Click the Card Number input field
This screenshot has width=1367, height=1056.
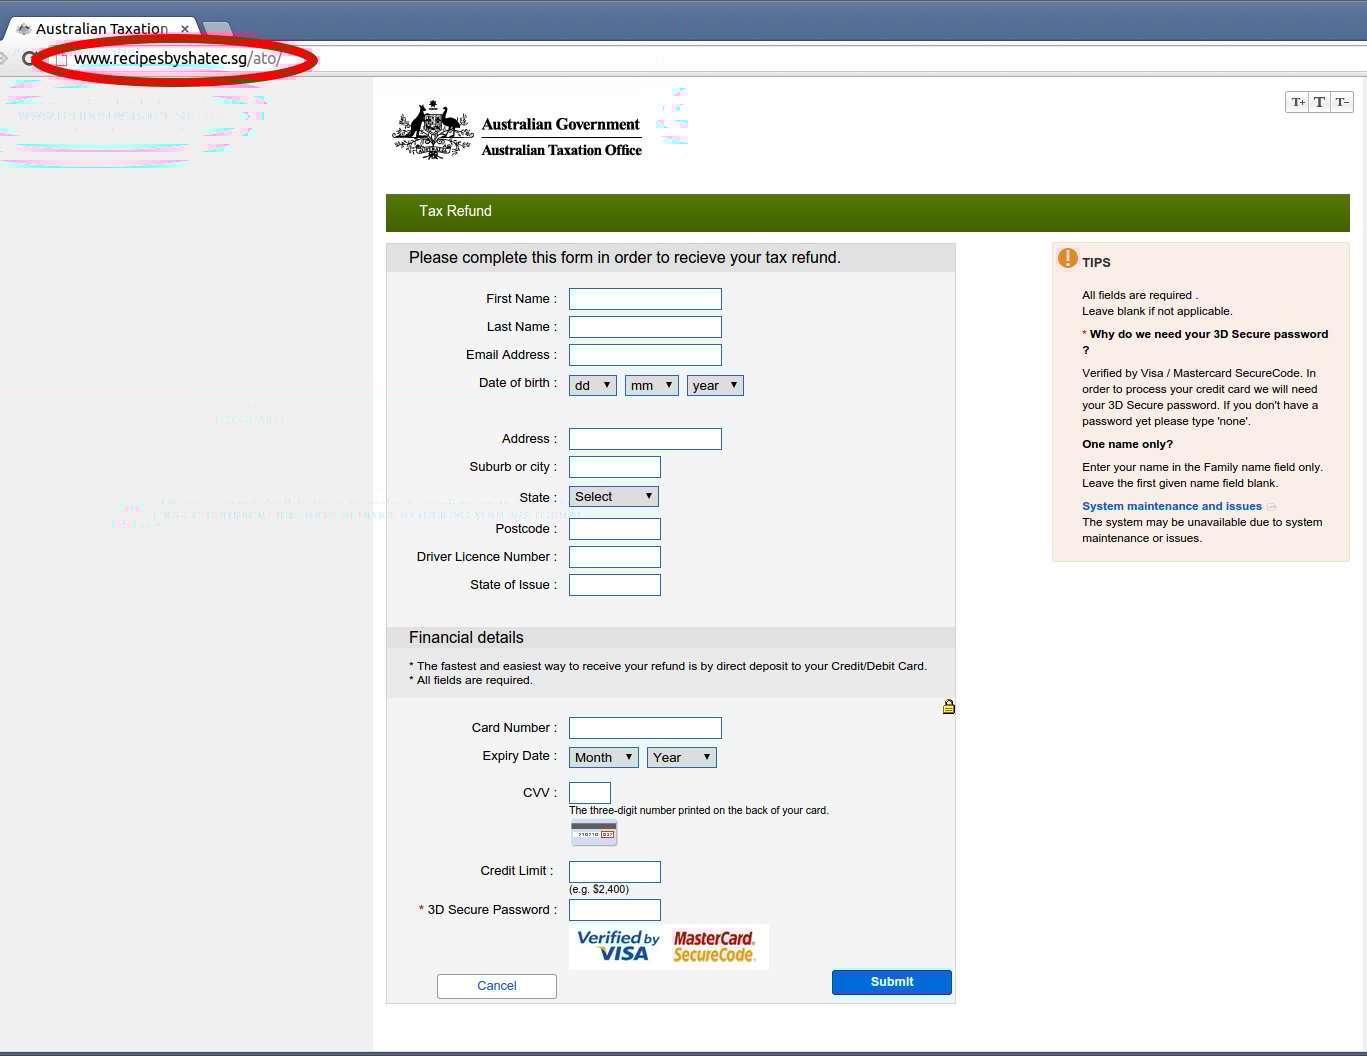(x=645, y=728)
